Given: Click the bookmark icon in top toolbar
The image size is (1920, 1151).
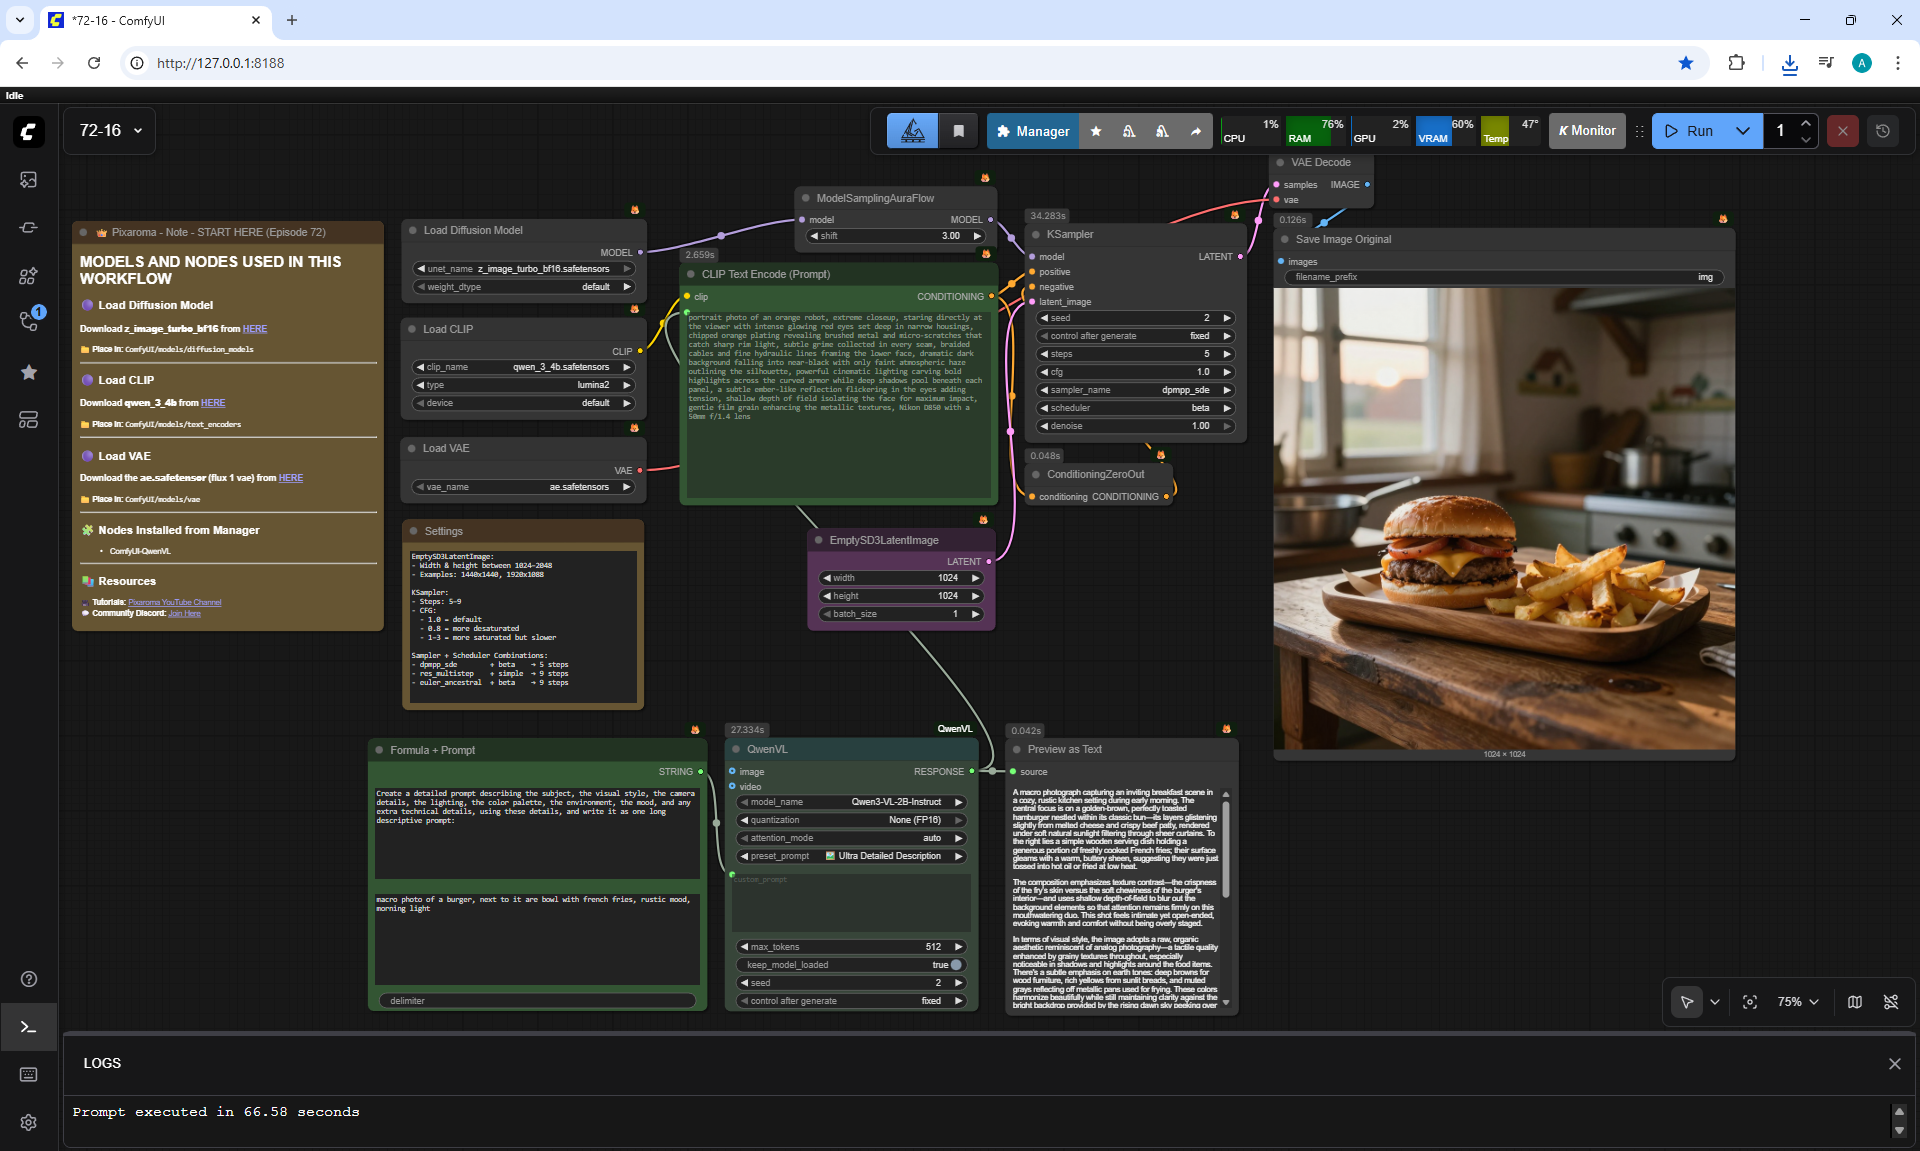Looking at the screenshot, I should (x=958, y=131).
